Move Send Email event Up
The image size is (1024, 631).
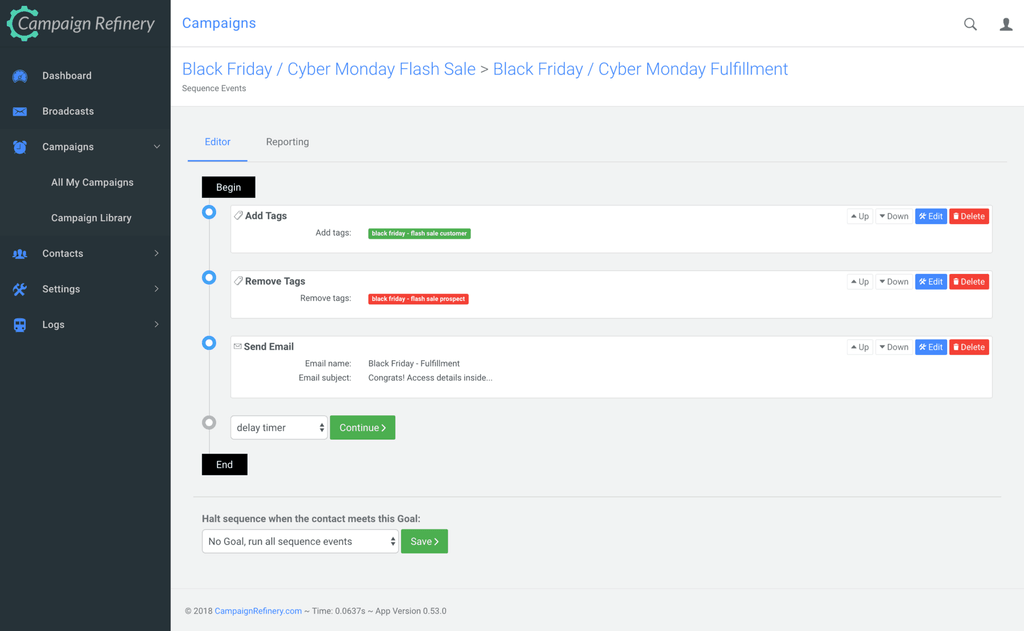point(860,347)
